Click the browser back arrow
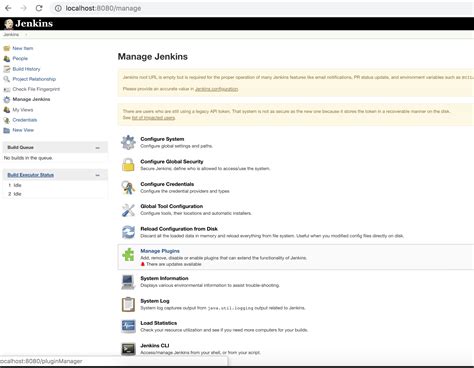 [x=8, y=8]
